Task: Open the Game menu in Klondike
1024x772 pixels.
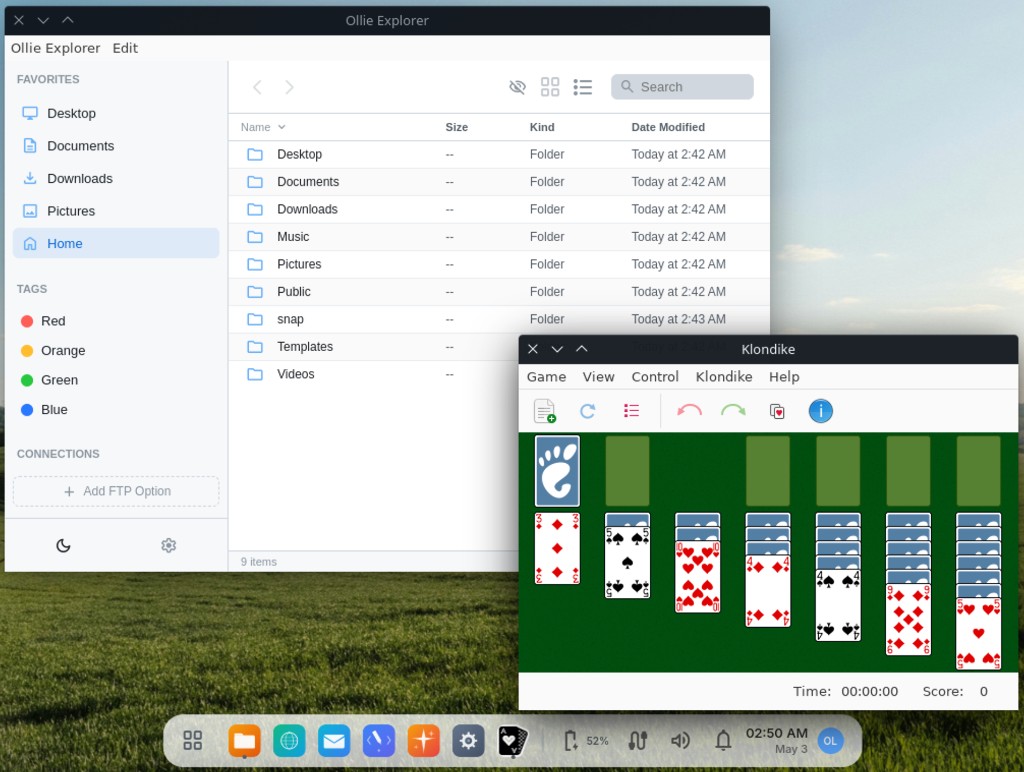Action: 547,377
